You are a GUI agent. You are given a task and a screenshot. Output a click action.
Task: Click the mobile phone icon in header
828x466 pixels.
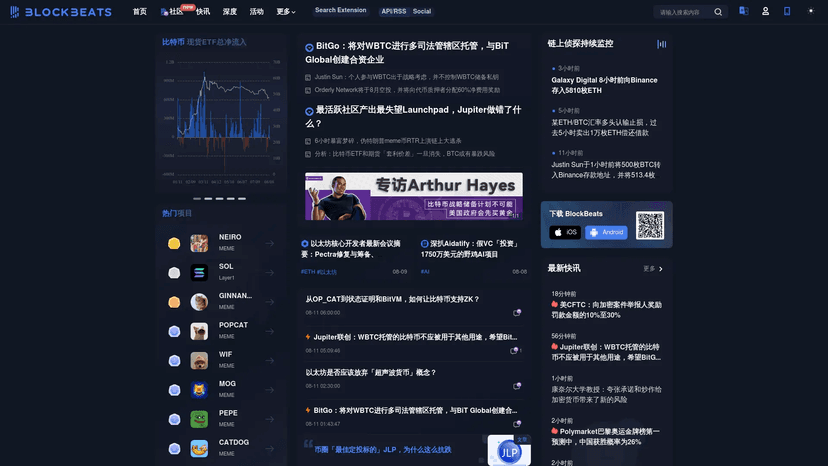click(787, 11)
